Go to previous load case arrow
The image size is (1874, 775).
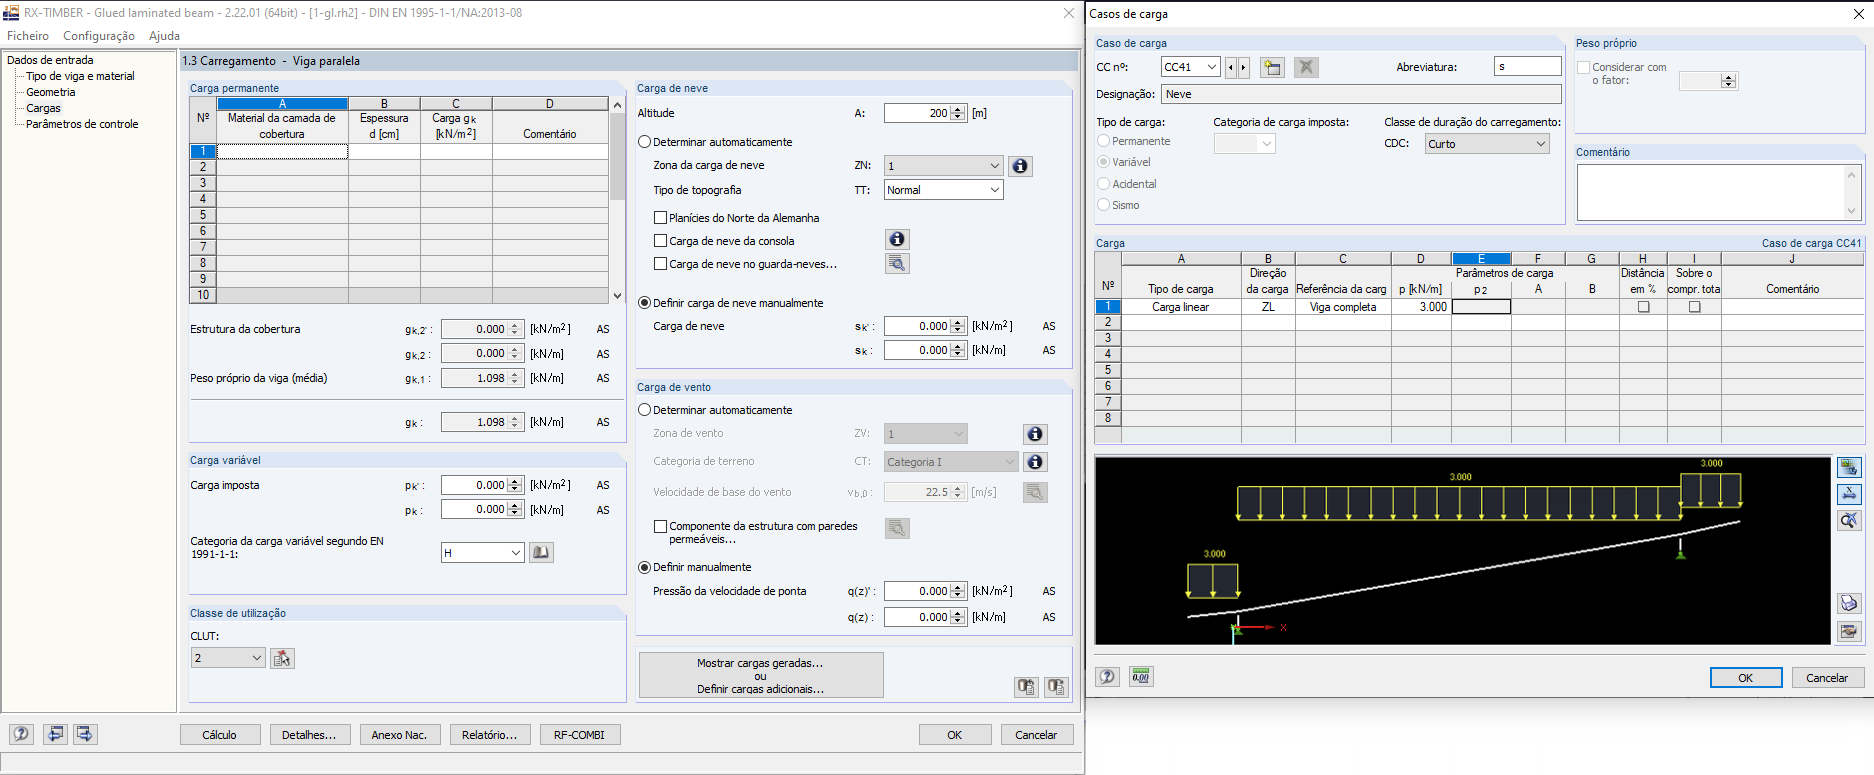coord(1231,67)
